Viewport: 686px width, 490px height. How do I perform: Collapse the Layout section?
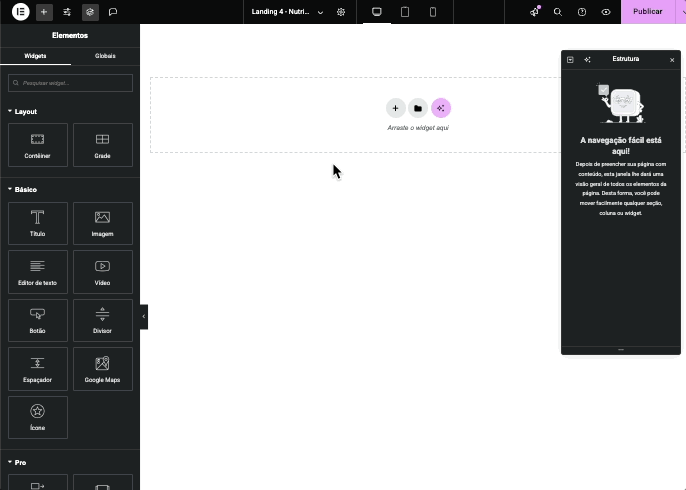[25, 111]
